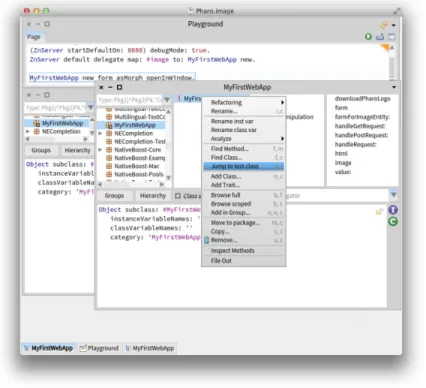Click the blue instance-side circle icon

[393, 210]
